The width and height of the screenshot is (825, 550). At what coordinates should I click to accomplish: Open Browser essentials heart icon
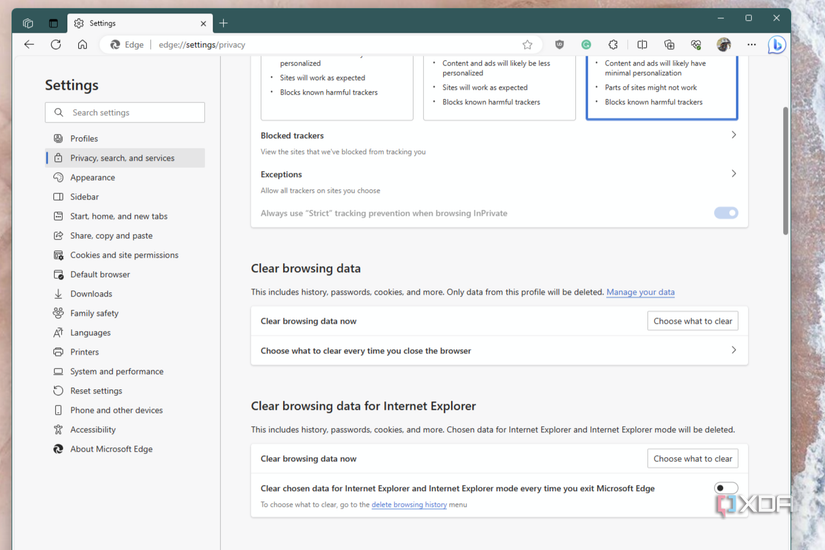tap(696, 45)
